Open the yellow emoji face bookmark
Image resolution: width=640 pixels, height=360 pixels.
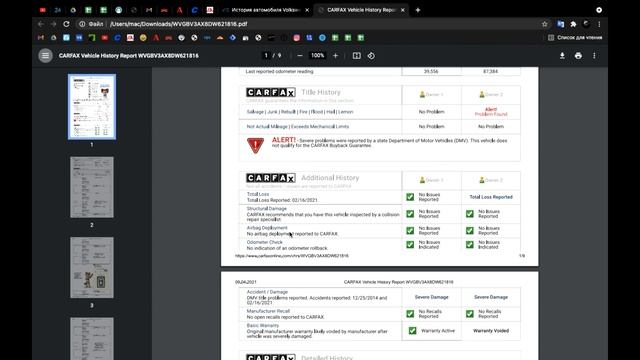pos(143,38)
